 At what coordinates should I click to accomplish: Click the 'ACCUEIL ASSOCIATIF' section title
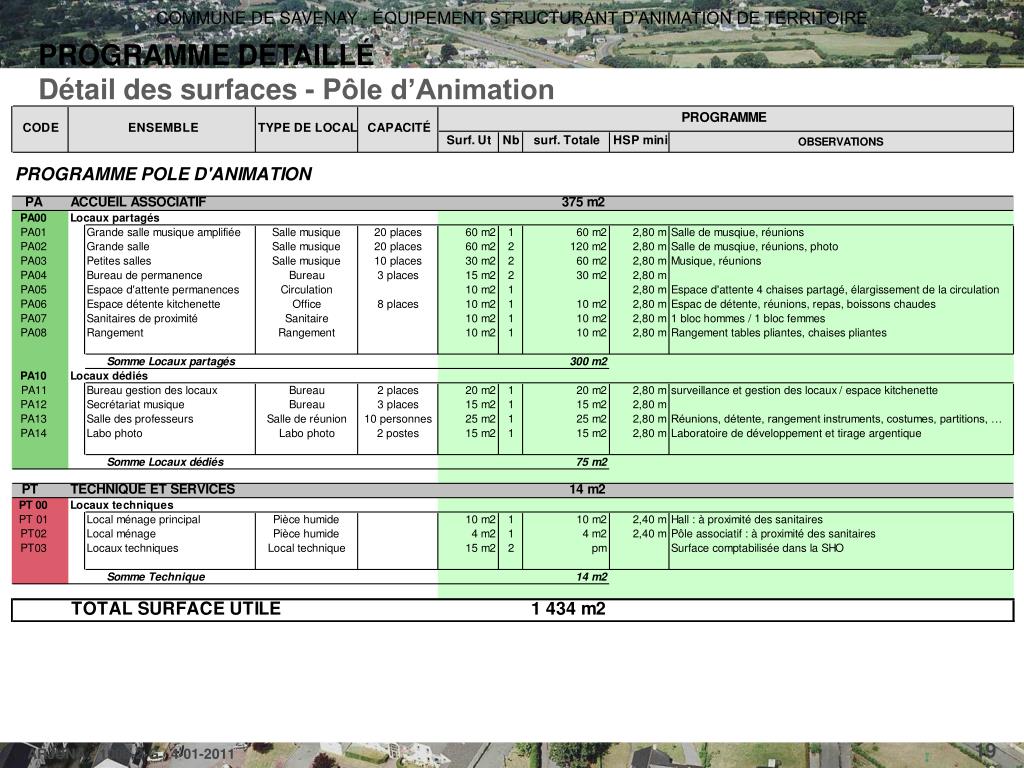pyautogui.click(x=138, y=202)
